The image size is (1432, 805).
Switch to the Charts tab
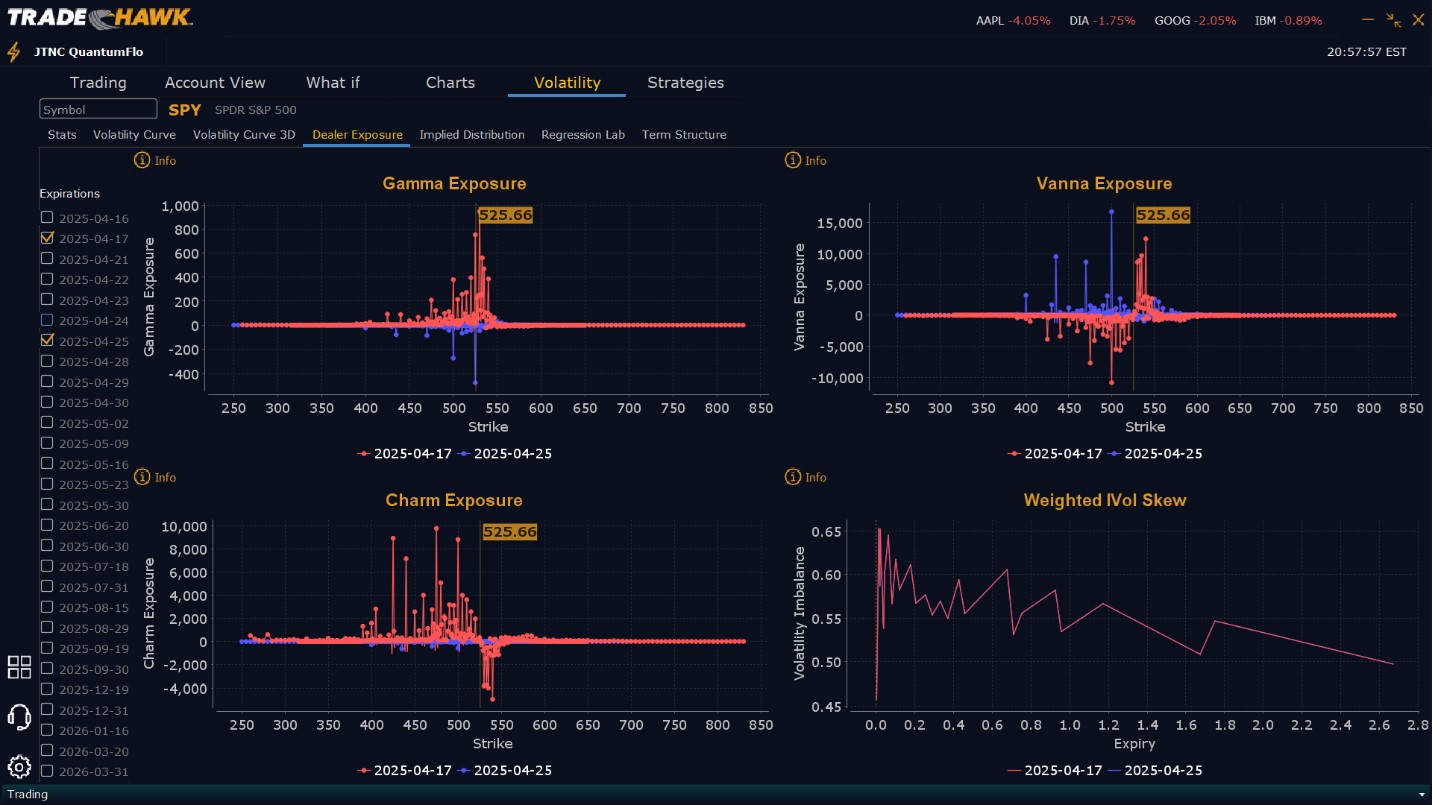coord(450,83)
